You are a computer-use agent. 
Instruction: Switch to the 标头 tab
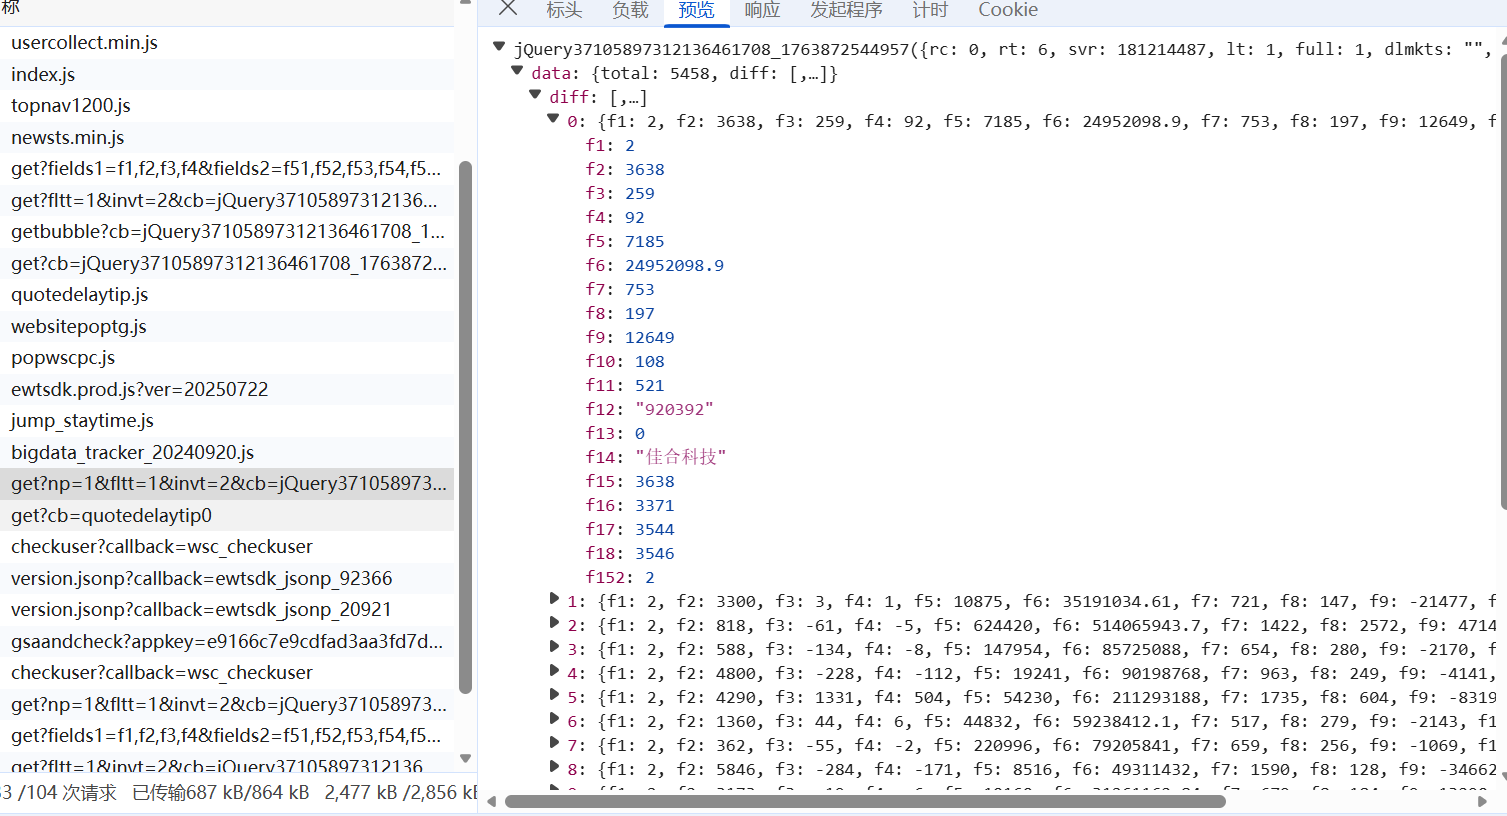point(564,10)
